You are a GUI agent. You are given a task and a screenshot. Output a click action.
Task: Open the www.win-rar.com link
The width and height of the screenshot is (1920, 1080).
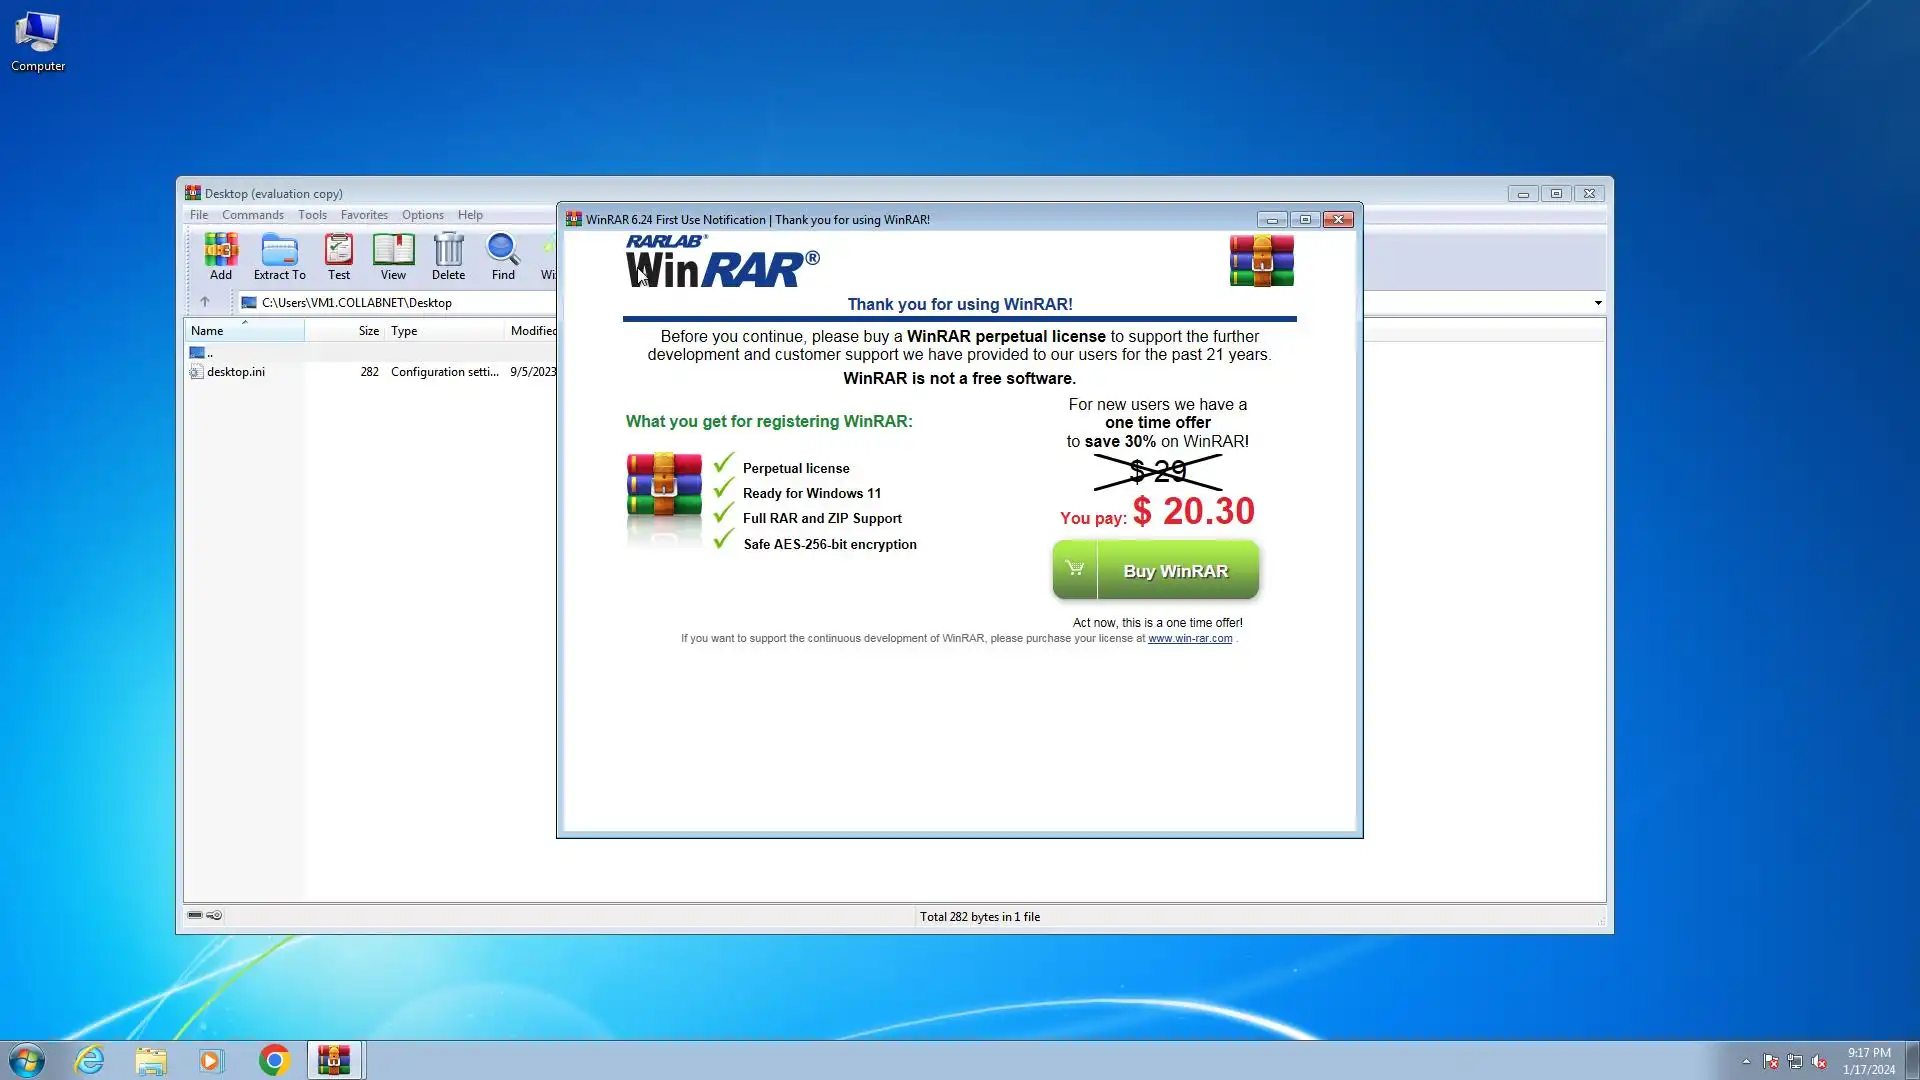coord(1189,639)
